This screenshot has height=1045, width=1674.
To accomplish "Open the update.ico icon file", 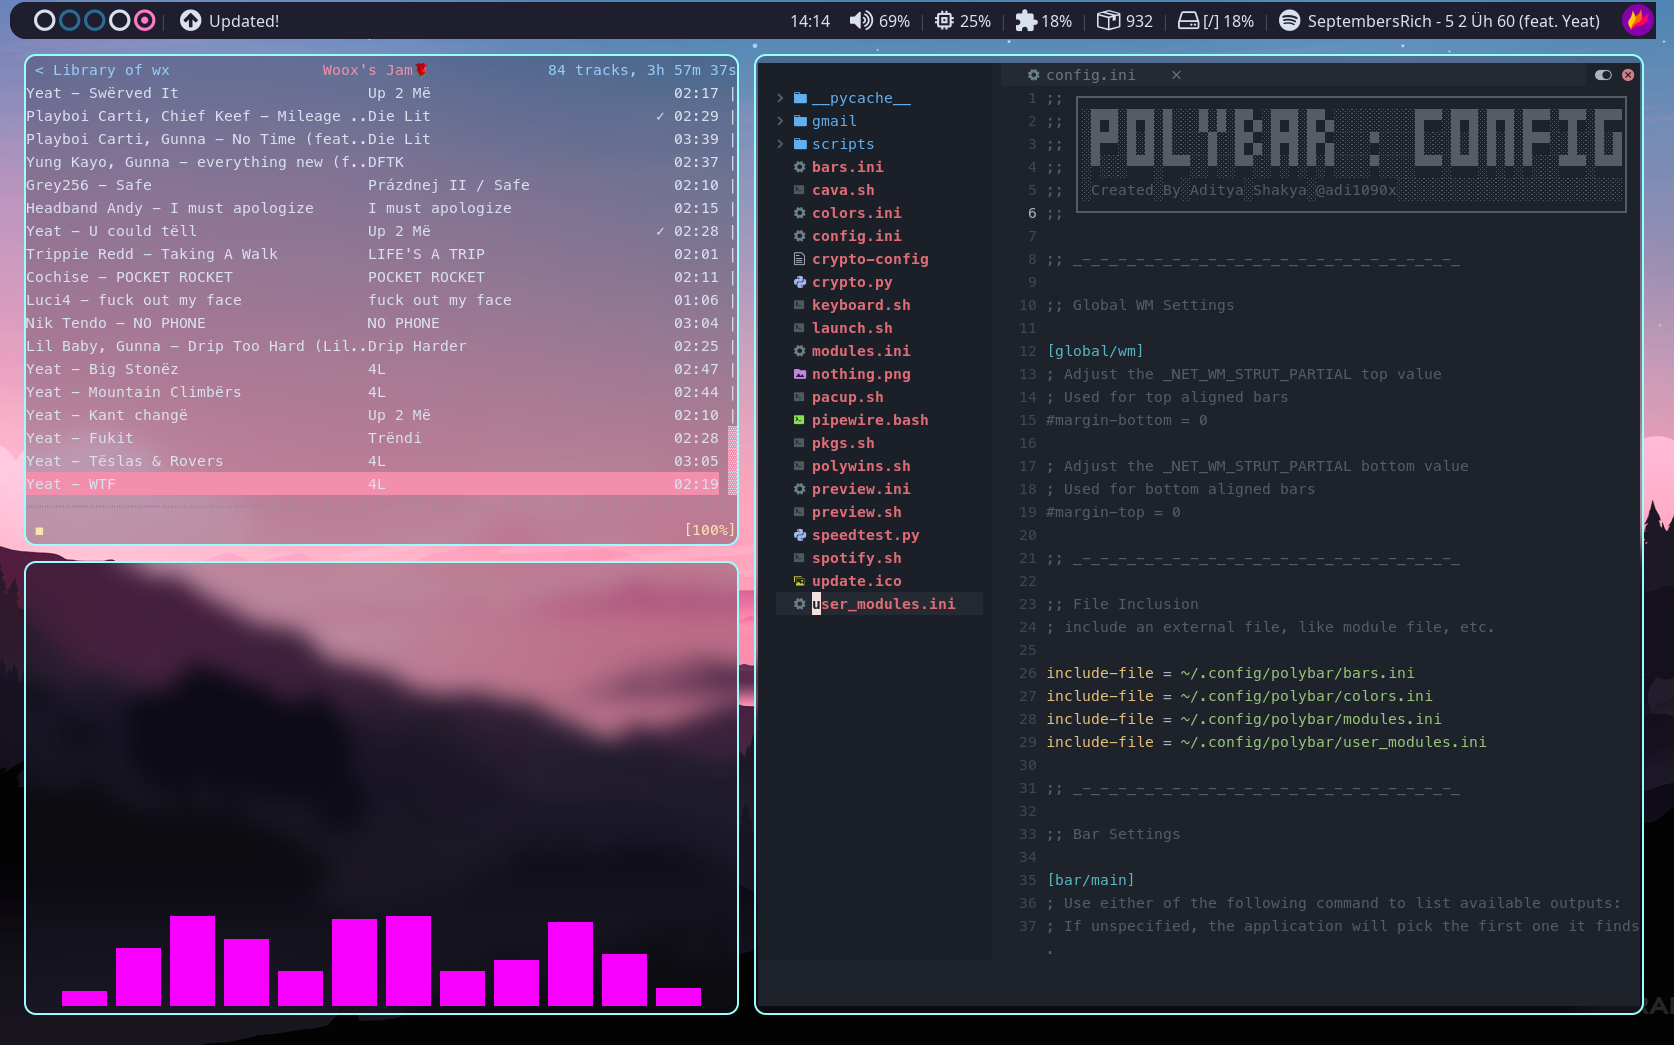I will click(856, 580).
